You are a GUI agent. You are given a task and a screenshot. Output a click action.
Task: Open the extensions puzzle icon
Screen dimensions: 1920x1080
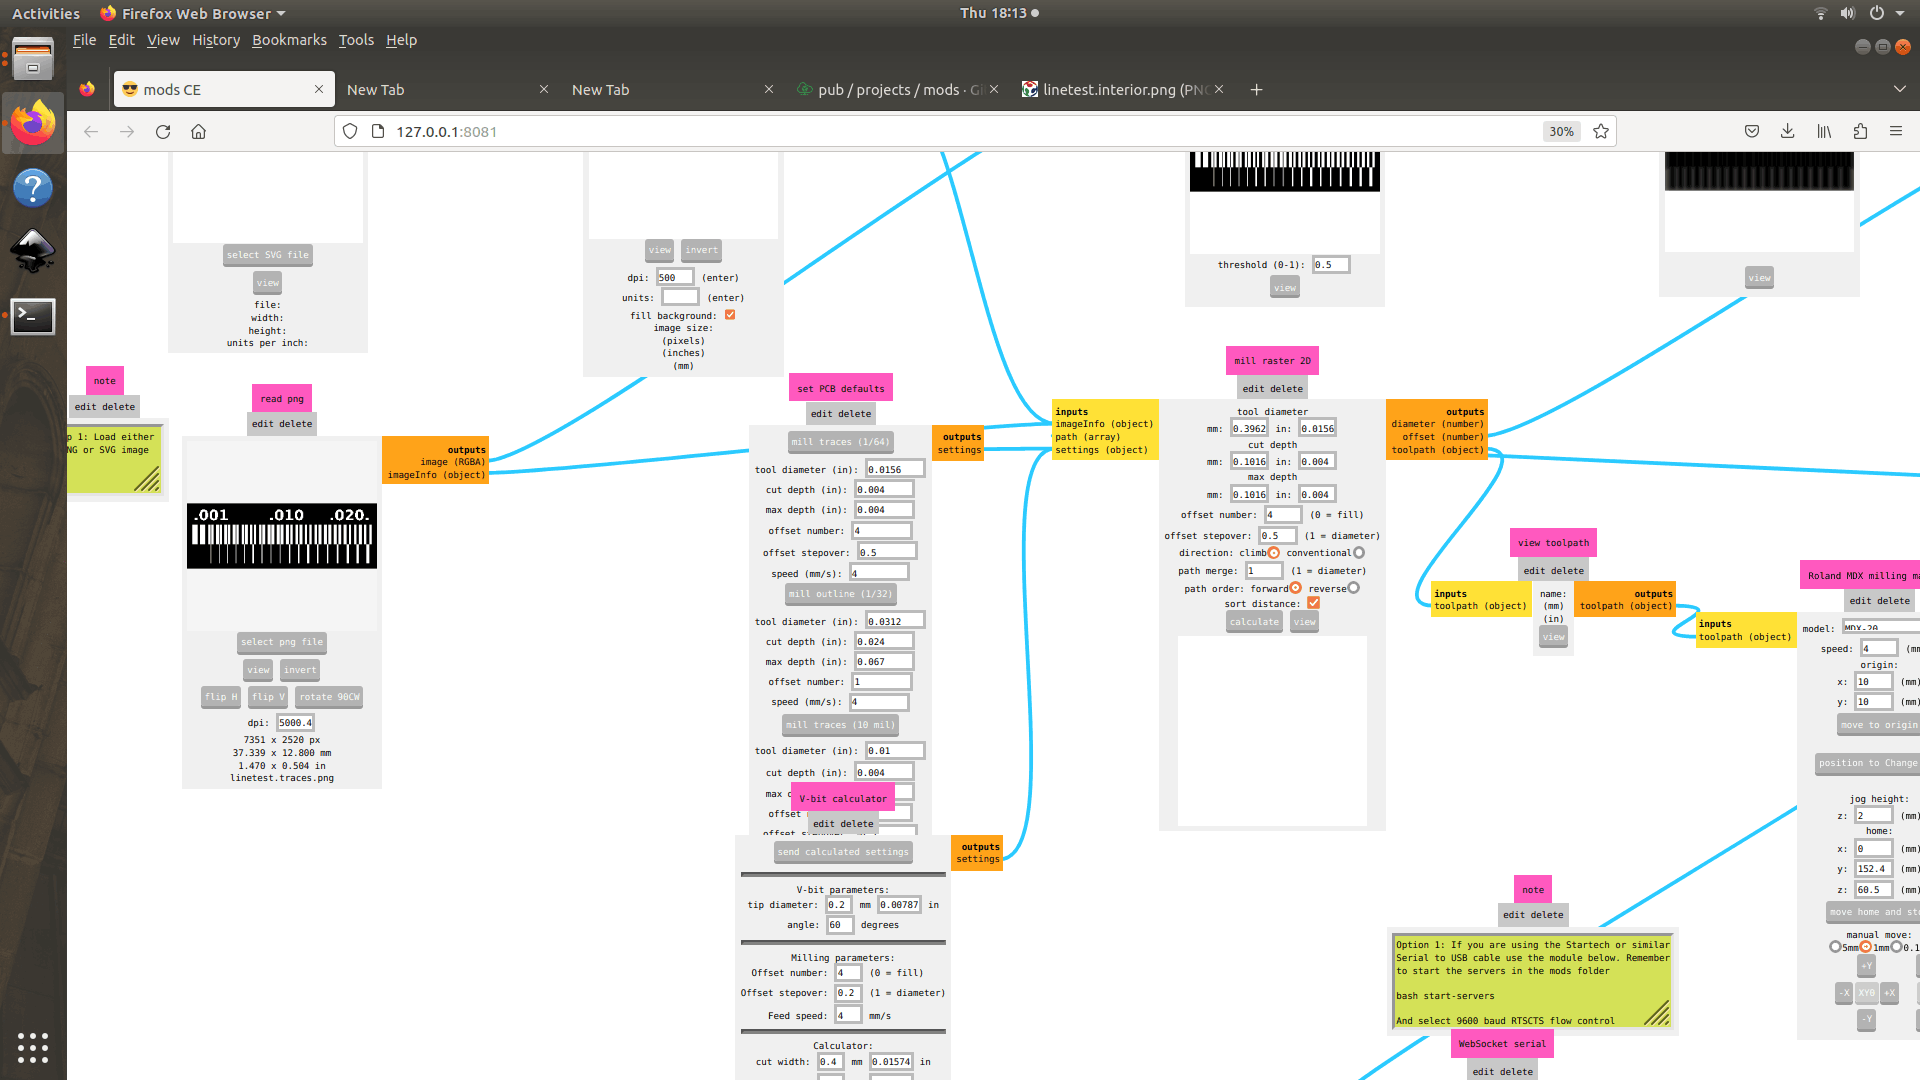pos(1860,132)
